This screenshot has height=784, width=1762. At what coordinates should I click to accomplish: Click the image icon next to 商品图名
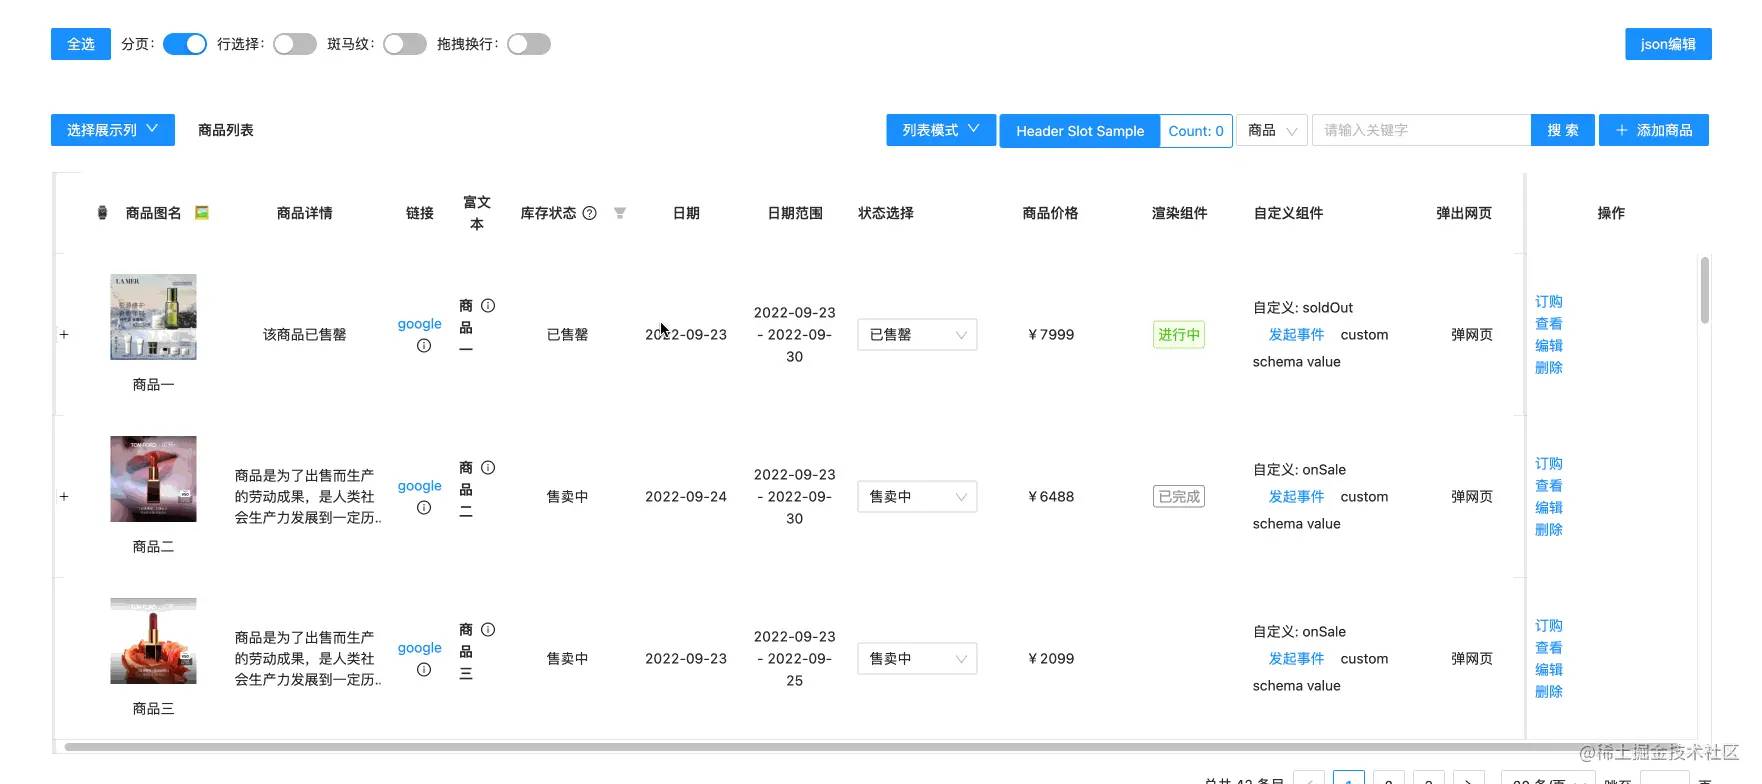click(x=202, y=213)
